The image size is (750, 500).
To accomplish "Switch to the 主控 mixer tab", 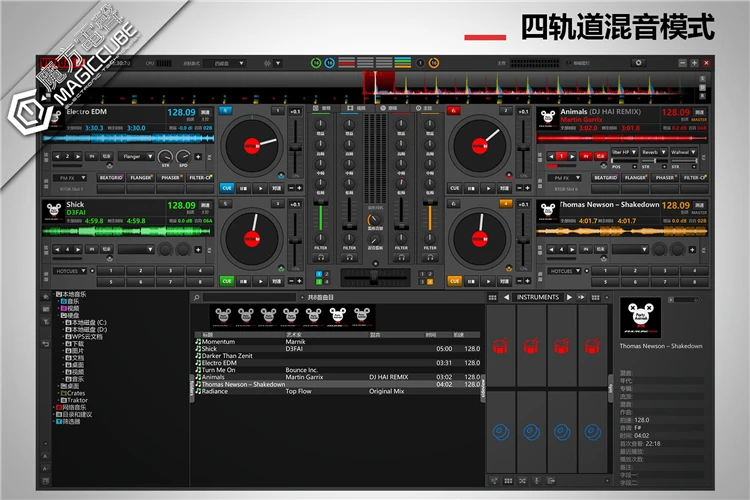I will [423, 109].
